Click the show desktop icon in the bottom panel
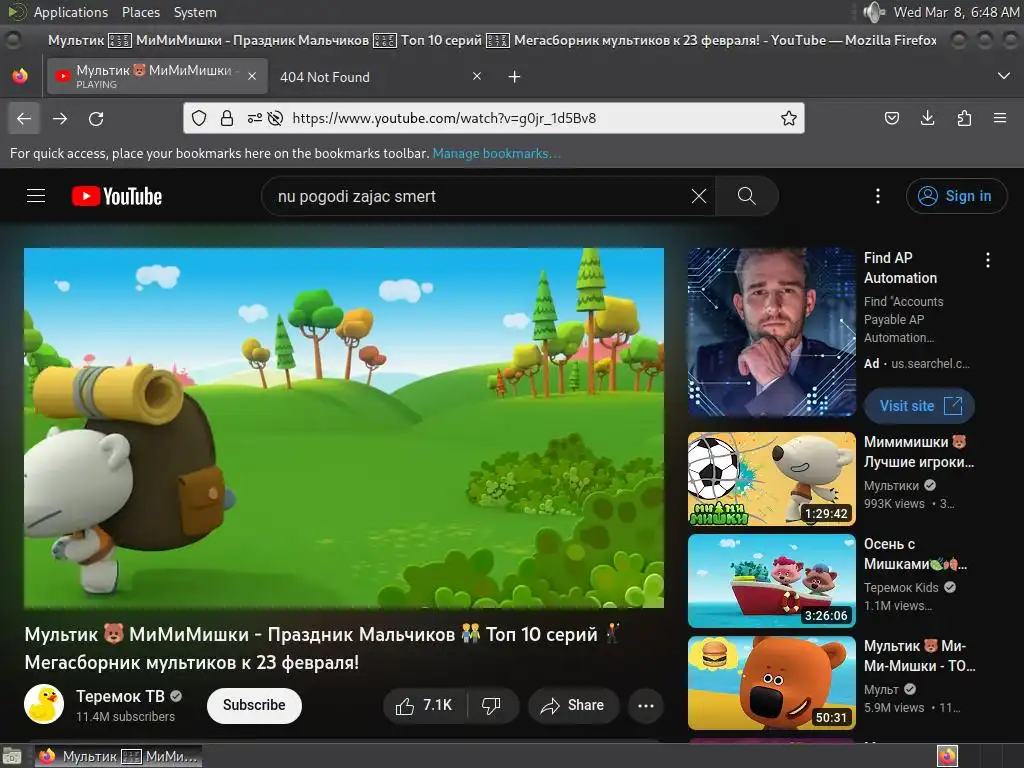 pyautogui.click(x=12, y=757)
